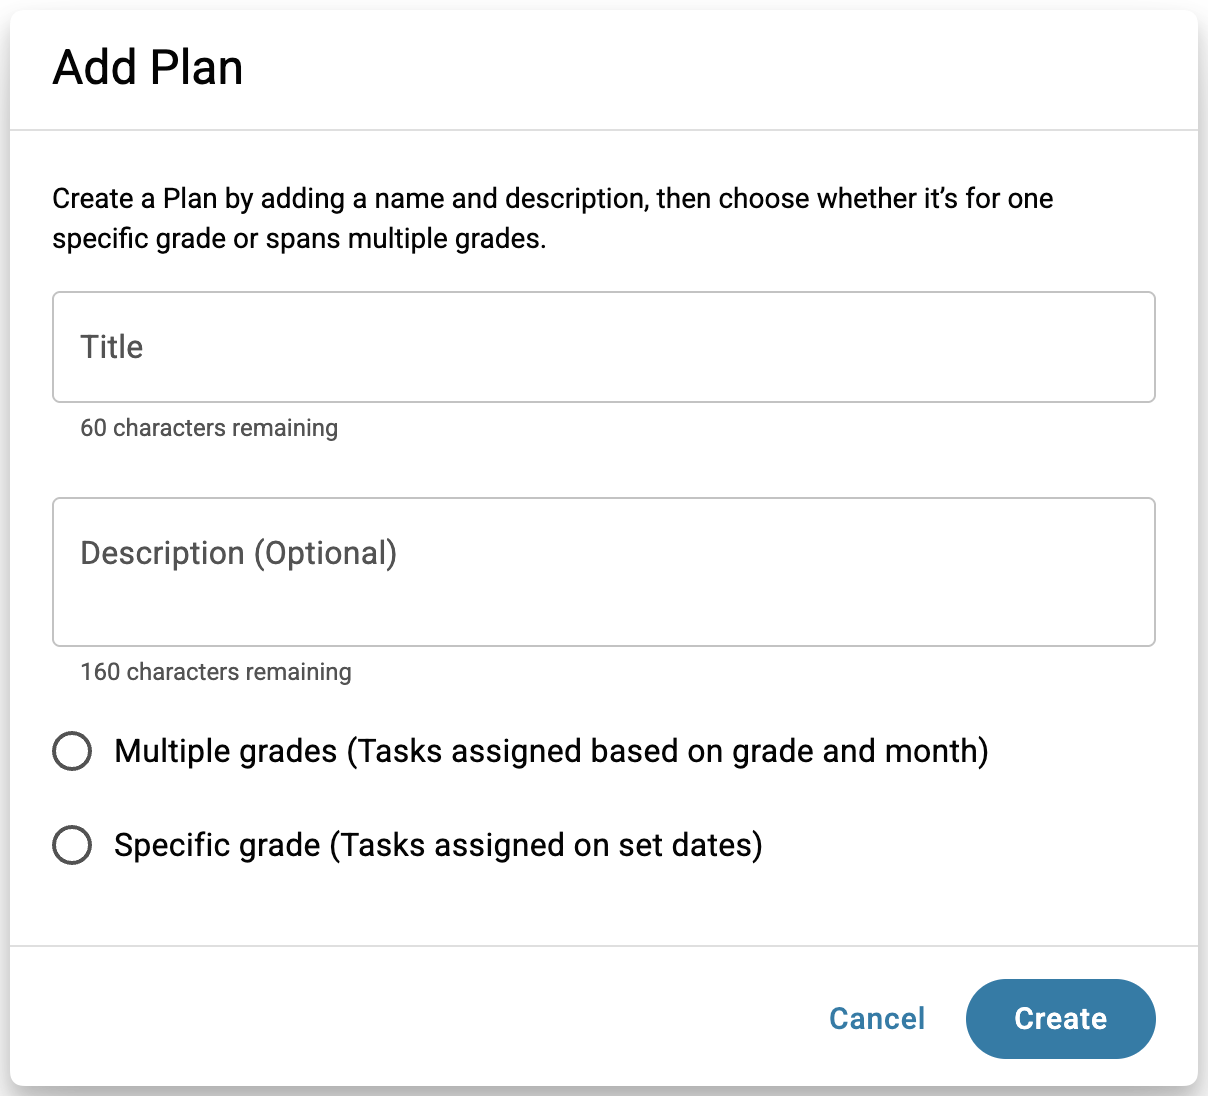Click the "Add Plan" dialog heading
The height and width of the screenshot is (1096, 1208).
(x=148, y=68)
